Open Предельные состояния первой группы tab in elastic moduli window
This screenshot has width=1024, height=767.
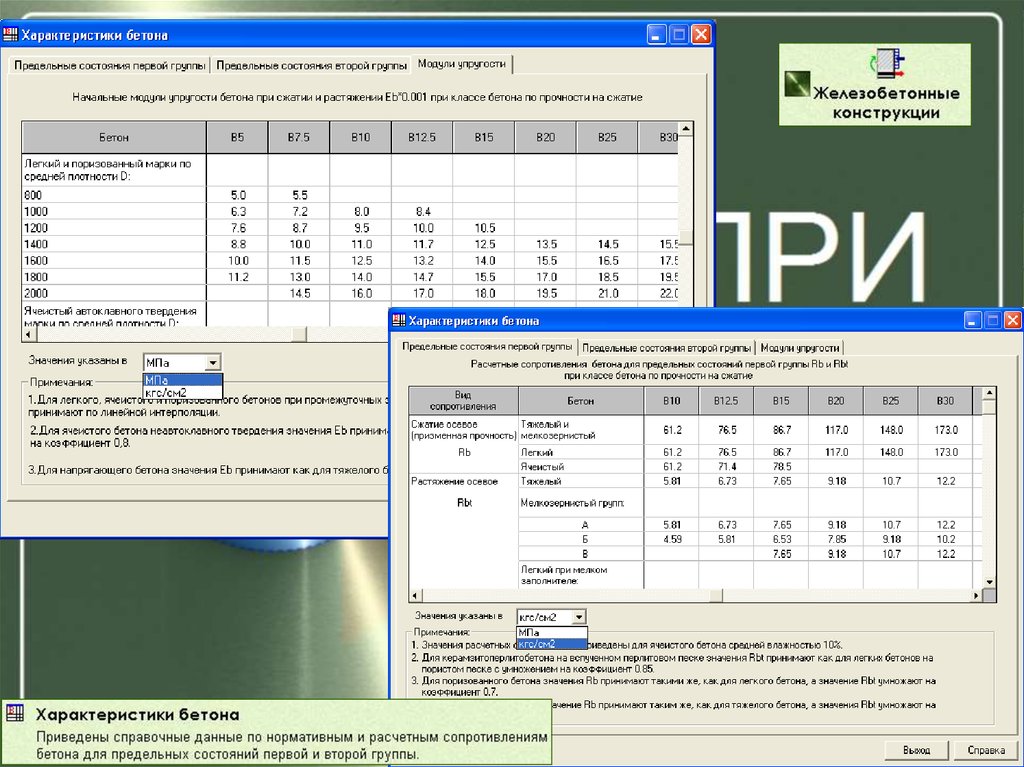click(109, 65)
